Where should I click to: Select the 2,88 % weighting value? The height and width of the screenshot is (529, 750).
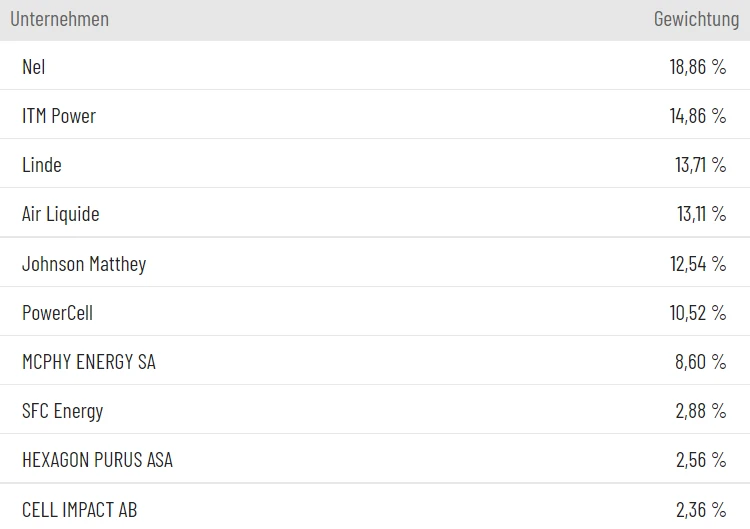click(701, 411)
